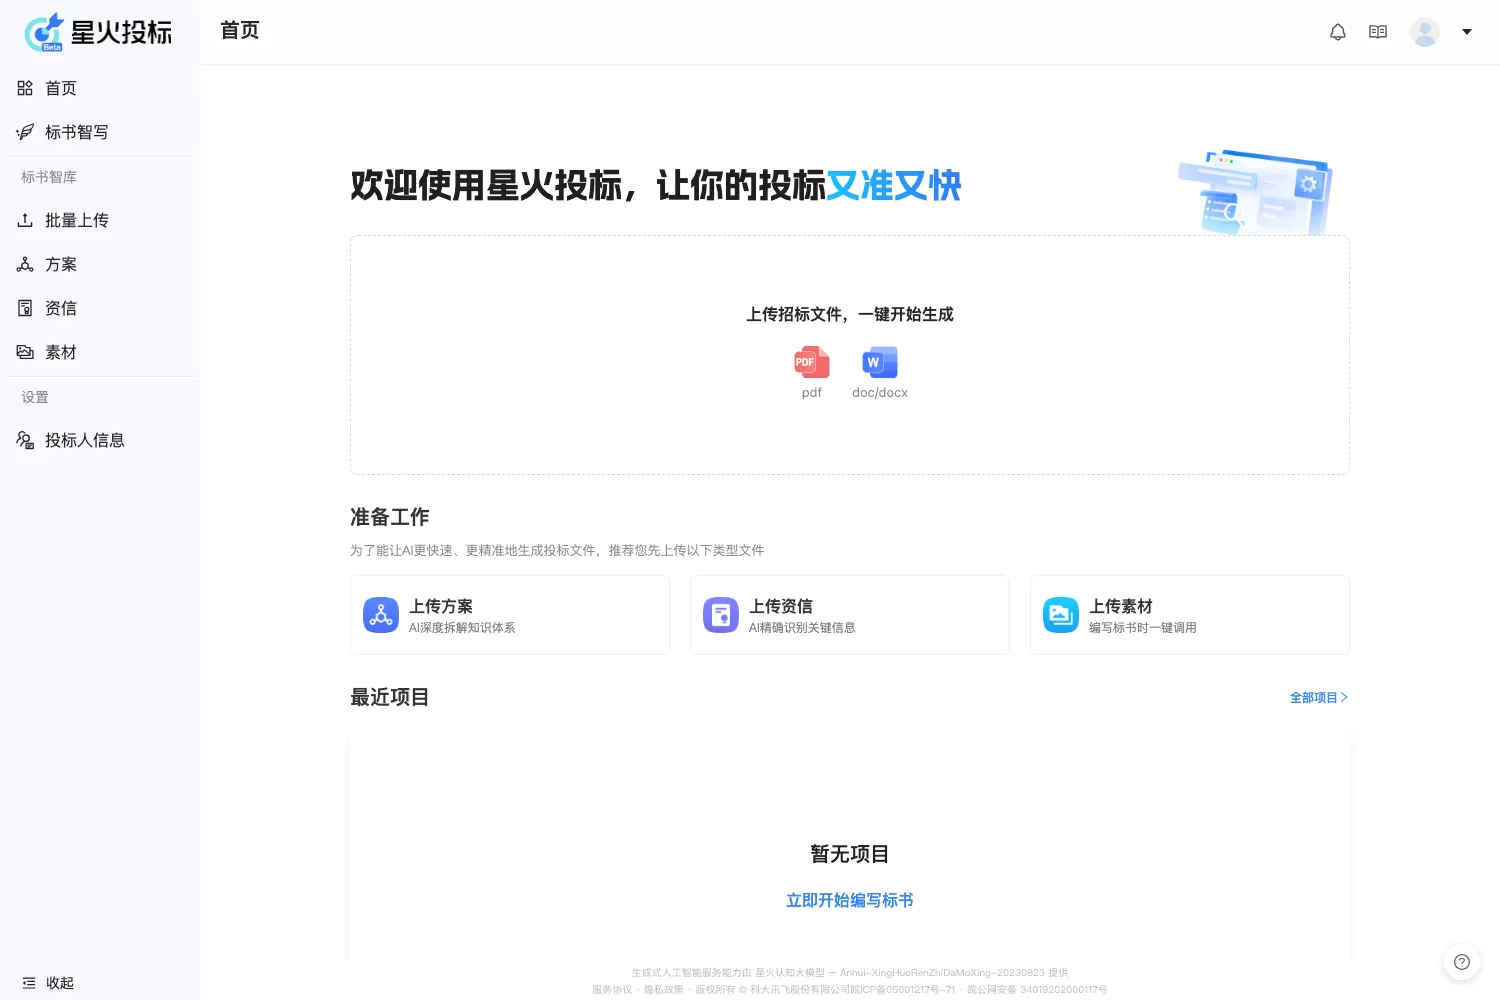
Task: Open 批量上传 in the sidebar
Action: click(x=100, y=220)
